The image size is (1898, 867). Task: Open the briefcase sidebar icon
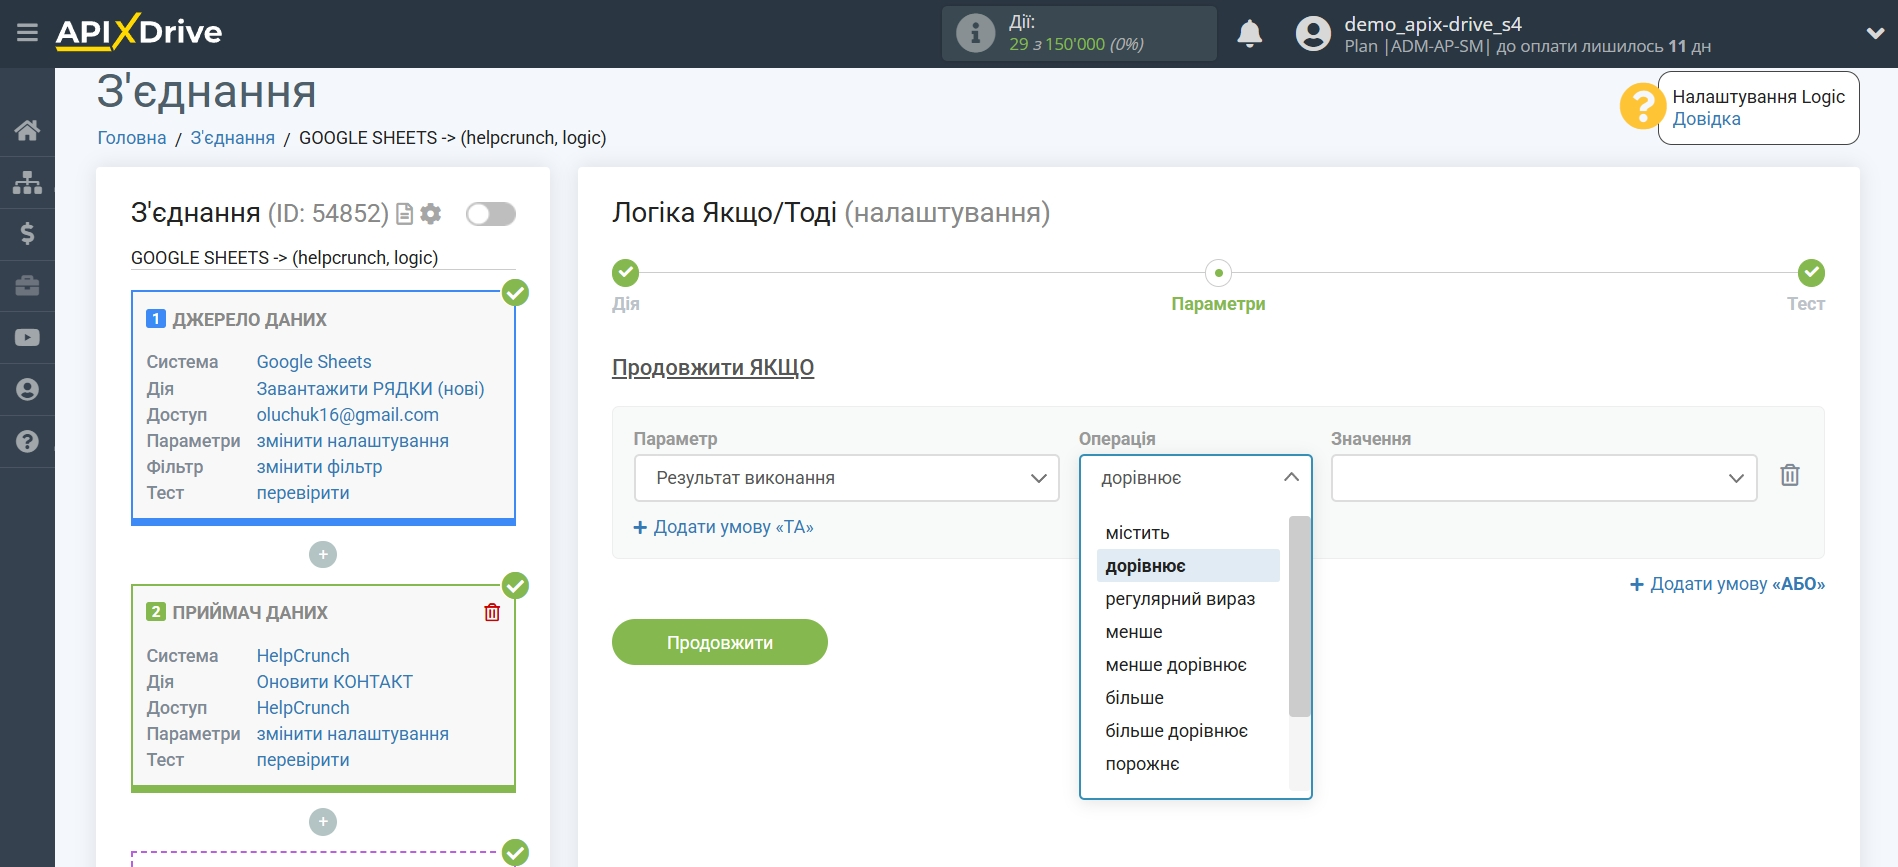(27, 286)
